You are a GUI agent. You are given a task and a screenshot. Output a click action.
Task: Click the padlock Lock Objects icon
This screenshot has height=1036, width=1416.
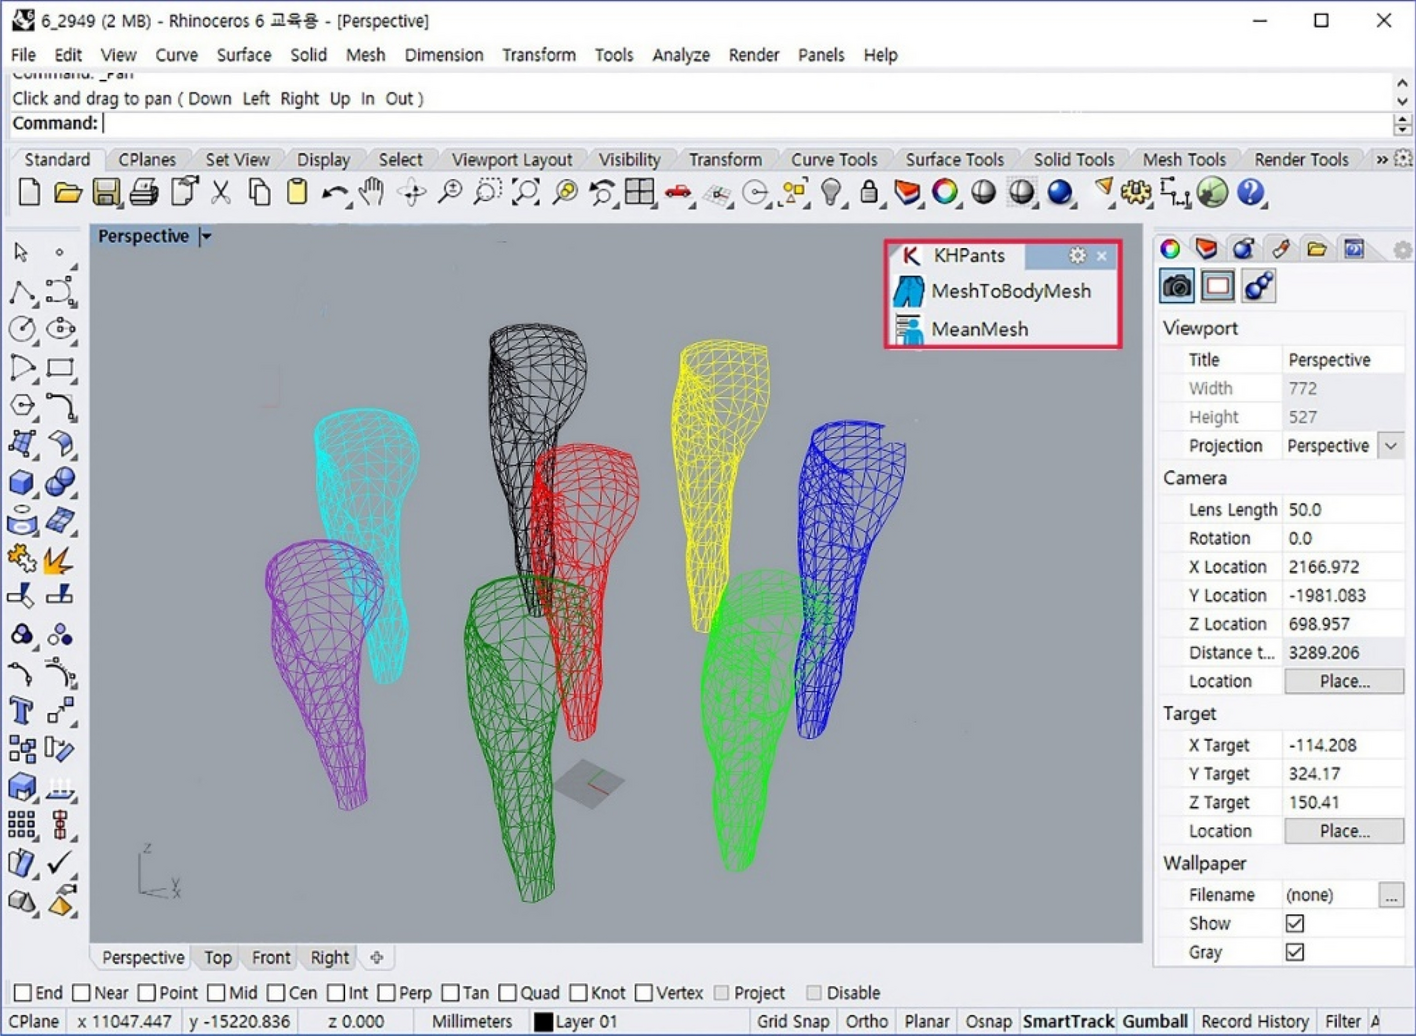(869, 192)
